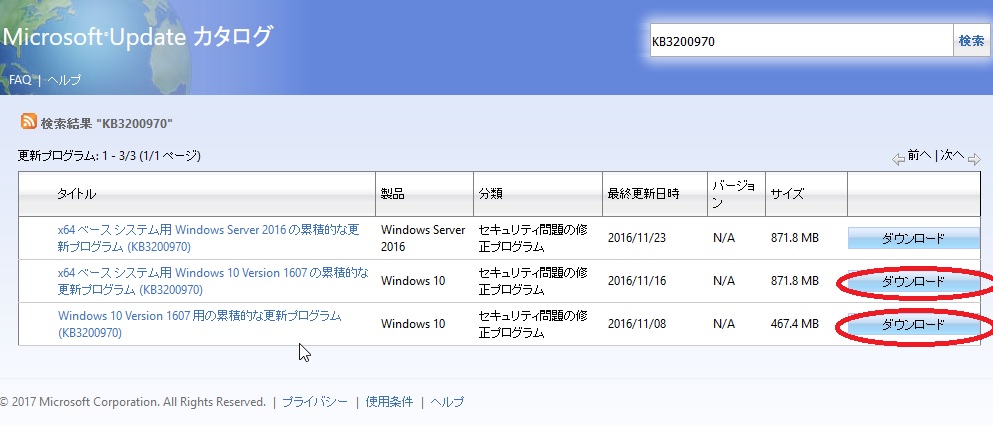Image resolution: width=993 pixels, height=426 pixels.
Task: Click the 検索 search button
Action: [971, 41]
